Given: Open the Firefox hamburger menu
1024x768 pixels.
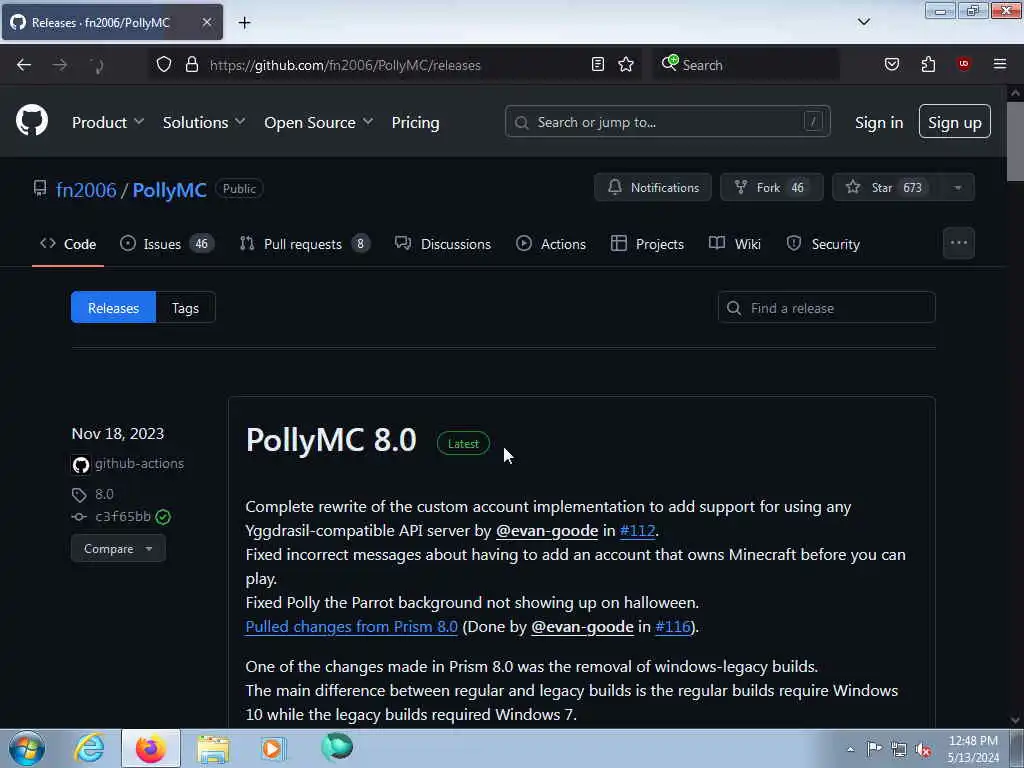Looking at the screenshot, I should click(x=999, y=64).
